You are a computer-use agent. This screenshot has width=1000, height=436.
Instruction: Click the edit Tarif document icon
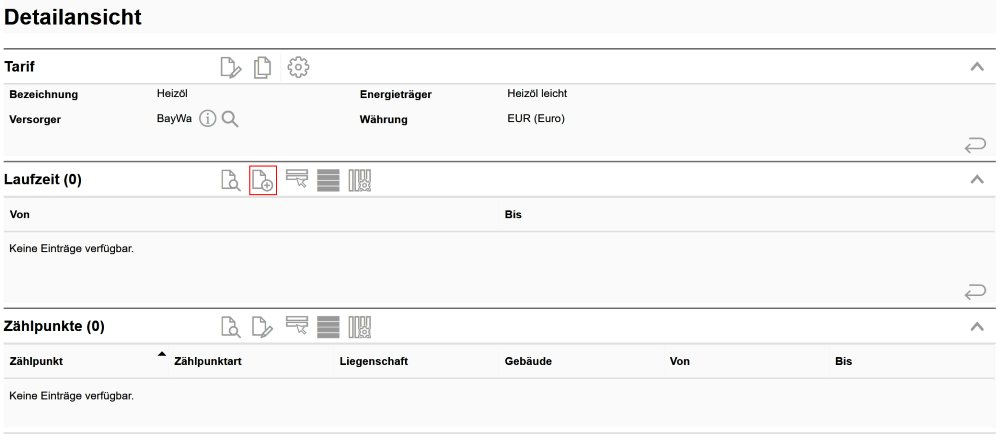point(231,68)
